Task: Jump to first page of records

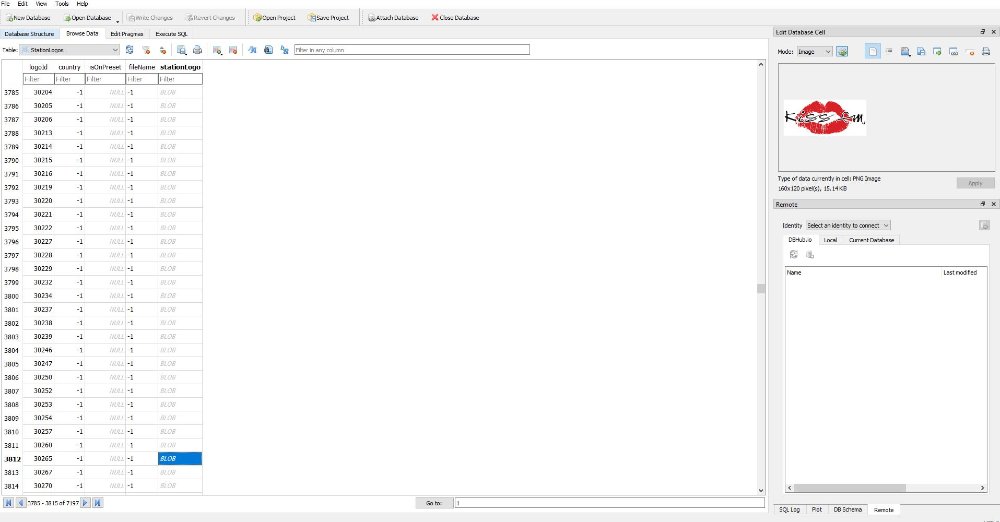Action: coord(8,503)
